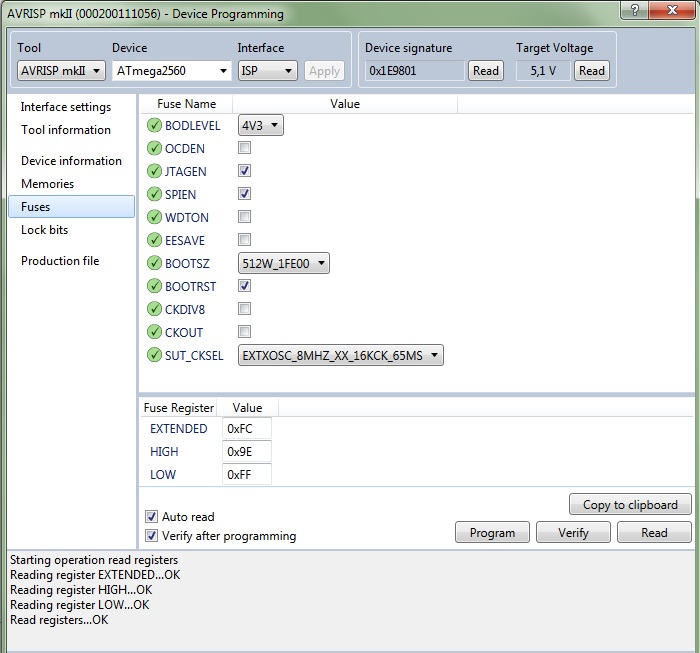Click the green check icon beside BOOTRST
700x653 pixels.
click(154, 286)
